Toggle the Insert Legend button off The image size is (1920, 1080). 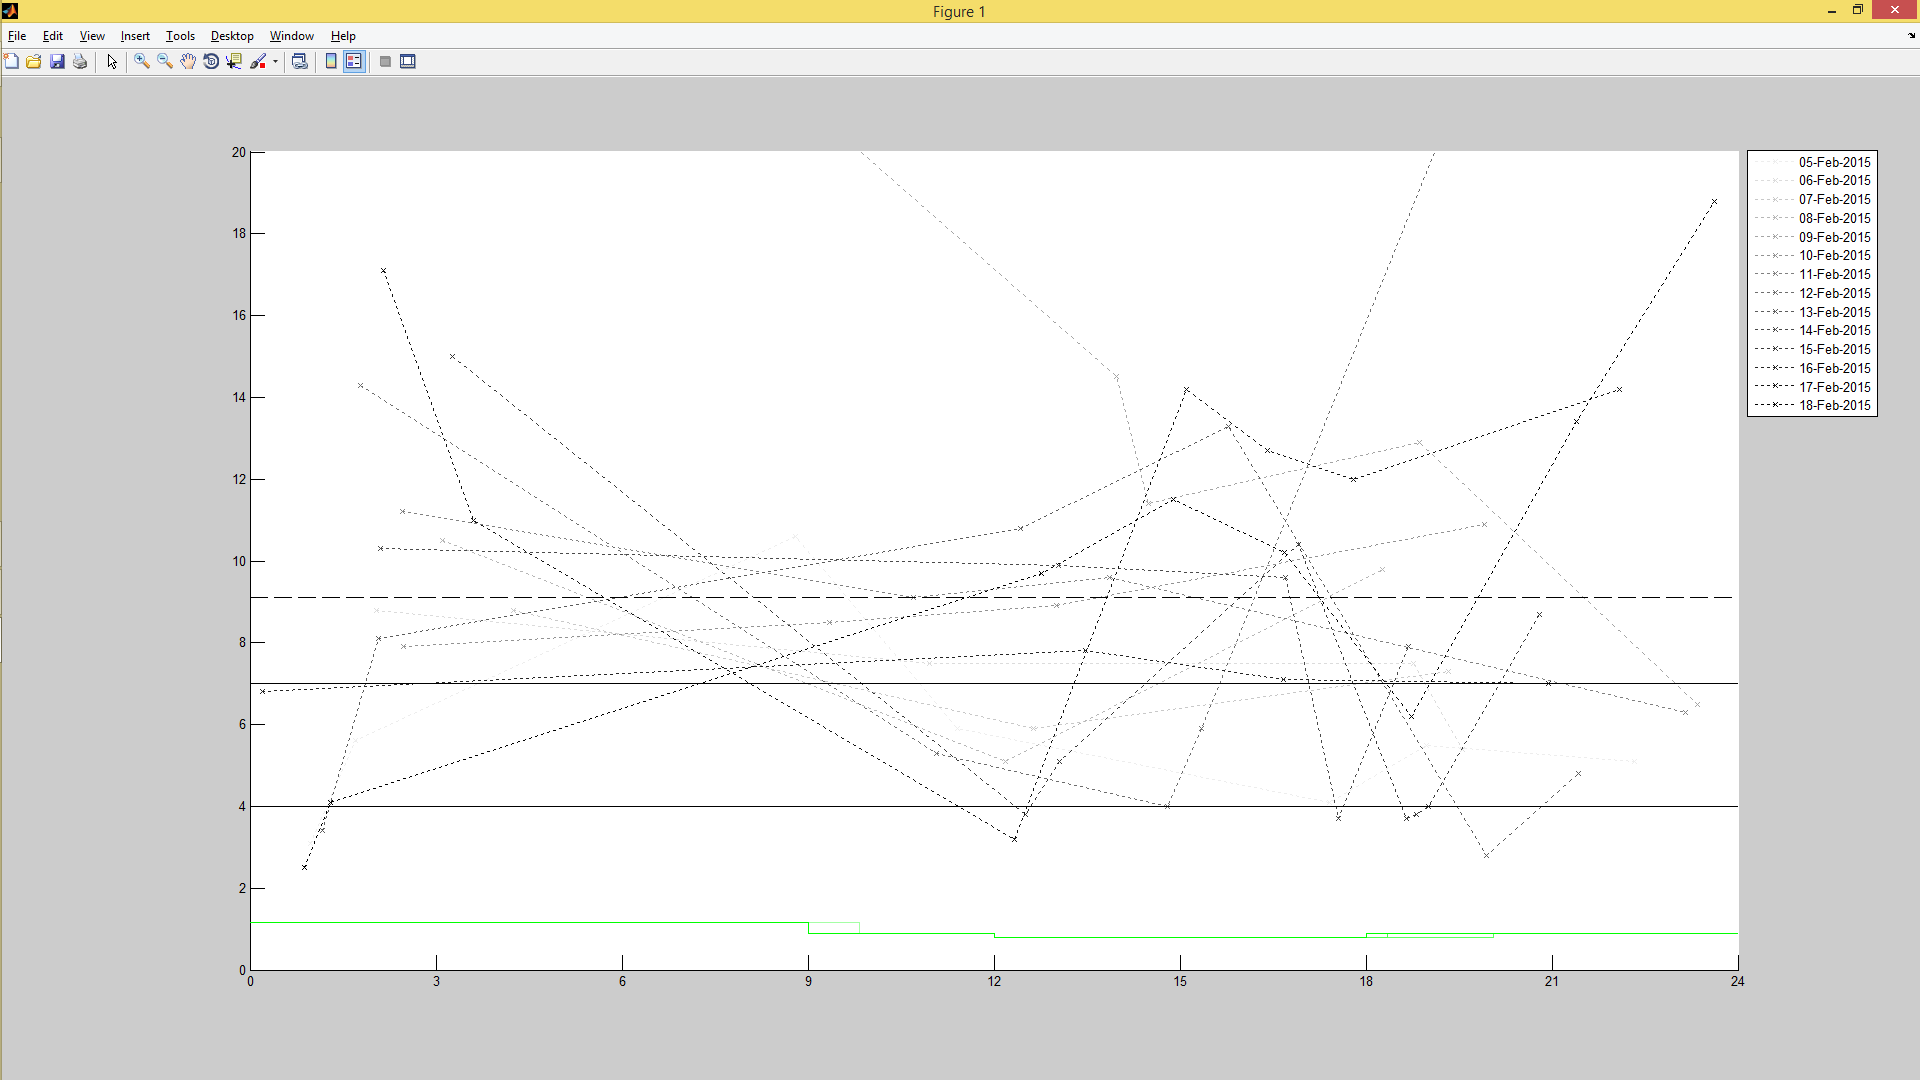(x=354, y=62)
